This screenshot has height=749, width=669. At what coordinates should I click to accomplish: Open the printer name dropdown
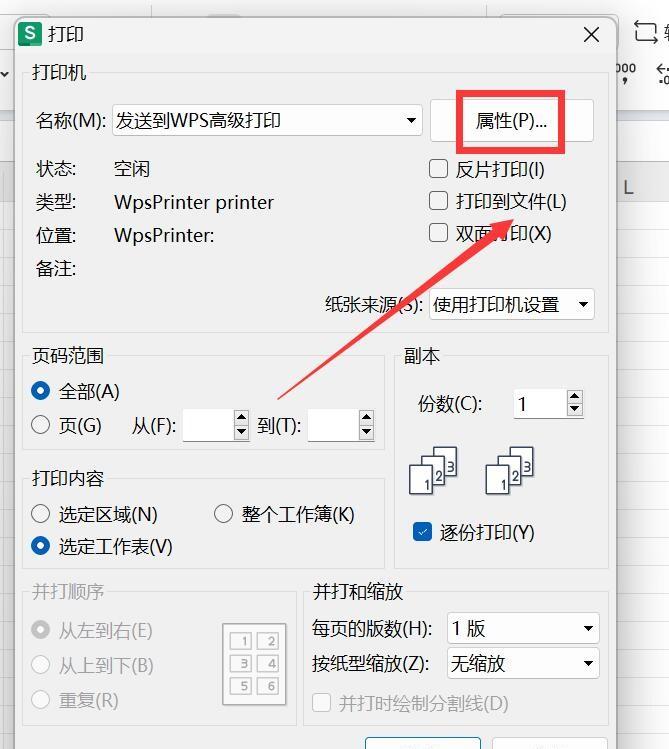tap(267, 120)
